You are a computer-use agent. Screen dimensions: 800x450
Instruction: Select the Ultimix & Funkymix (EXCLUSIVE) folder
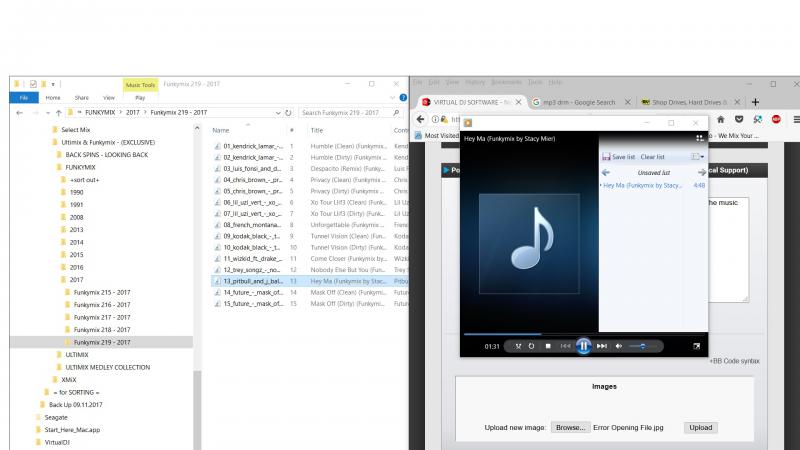108,142
